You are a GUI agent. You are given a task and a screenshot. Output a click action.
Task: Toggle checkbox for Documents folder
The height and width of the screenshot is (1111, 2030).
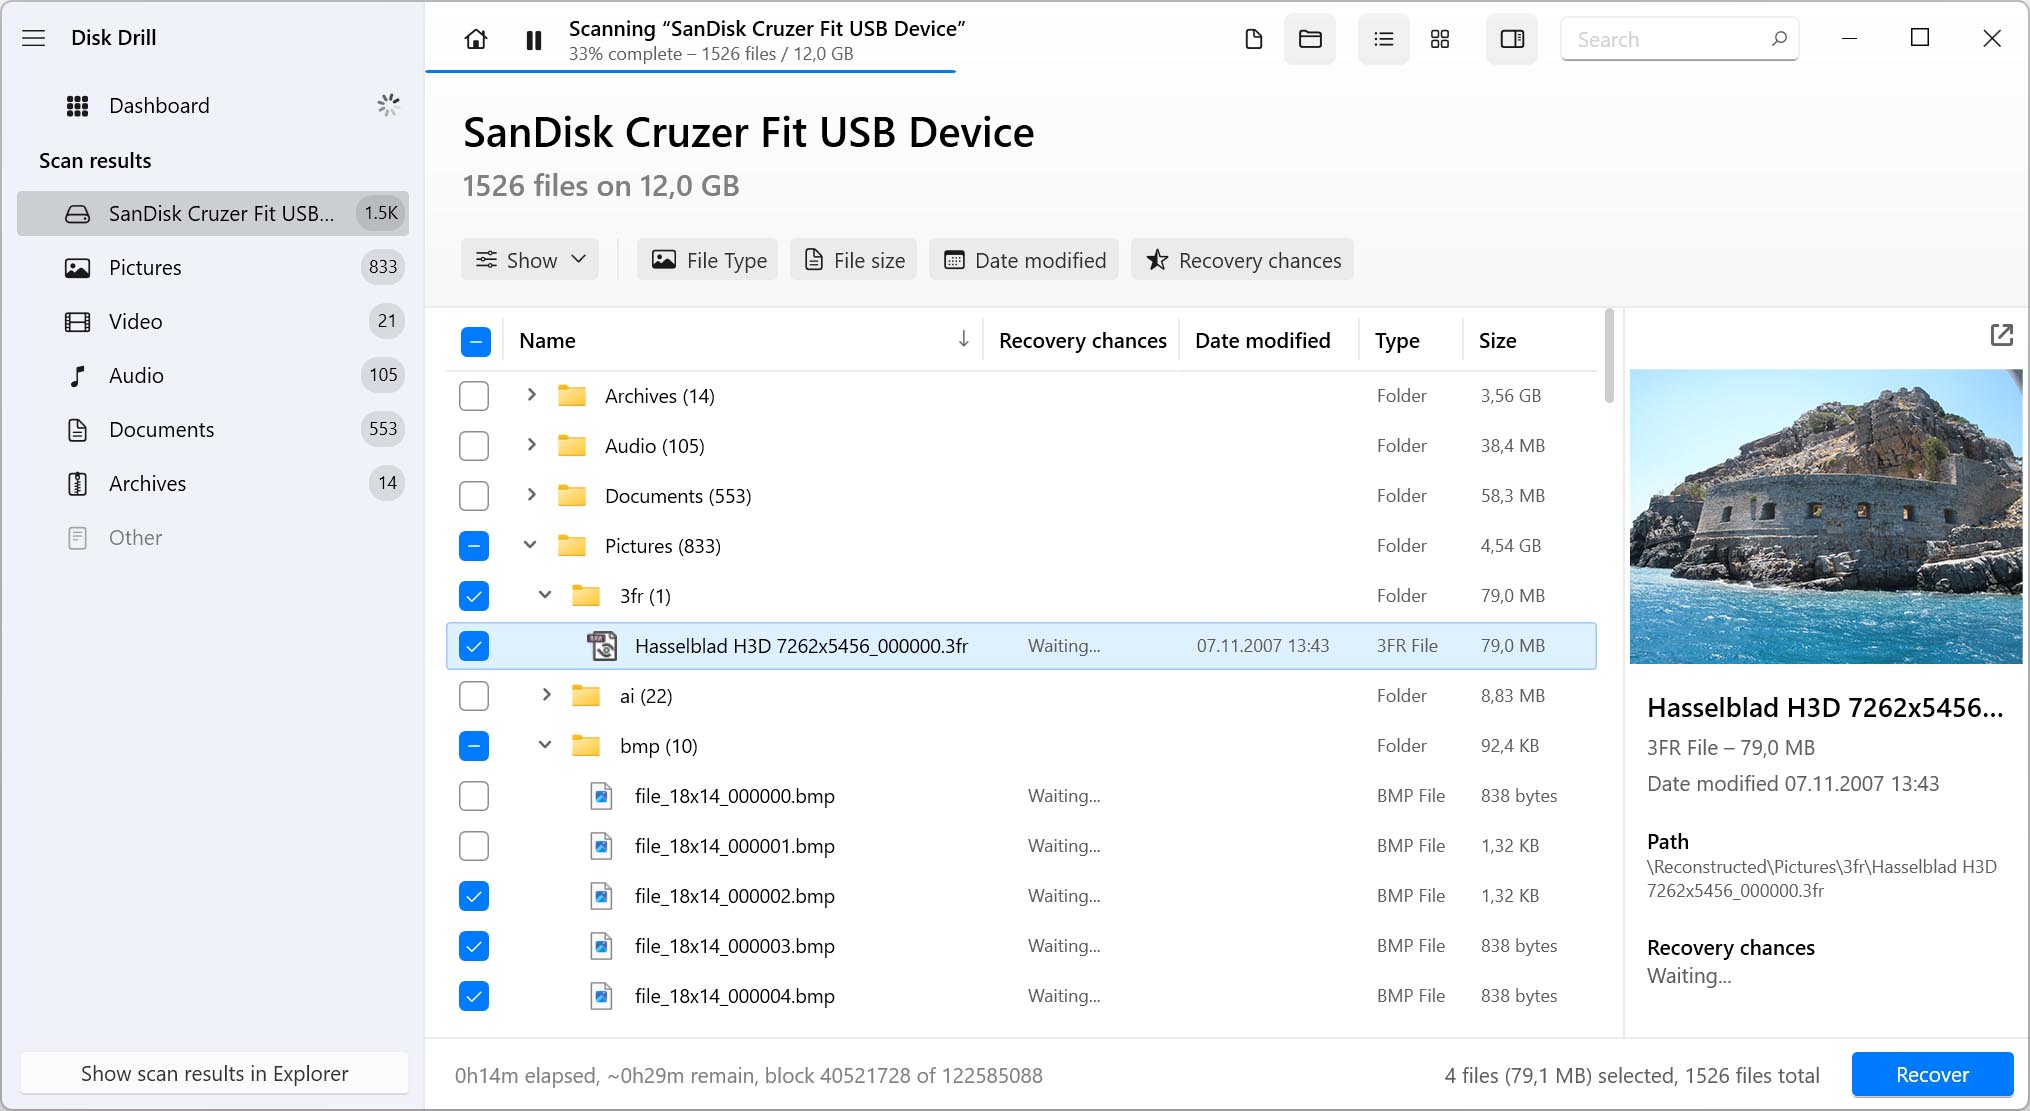point(475,495)
